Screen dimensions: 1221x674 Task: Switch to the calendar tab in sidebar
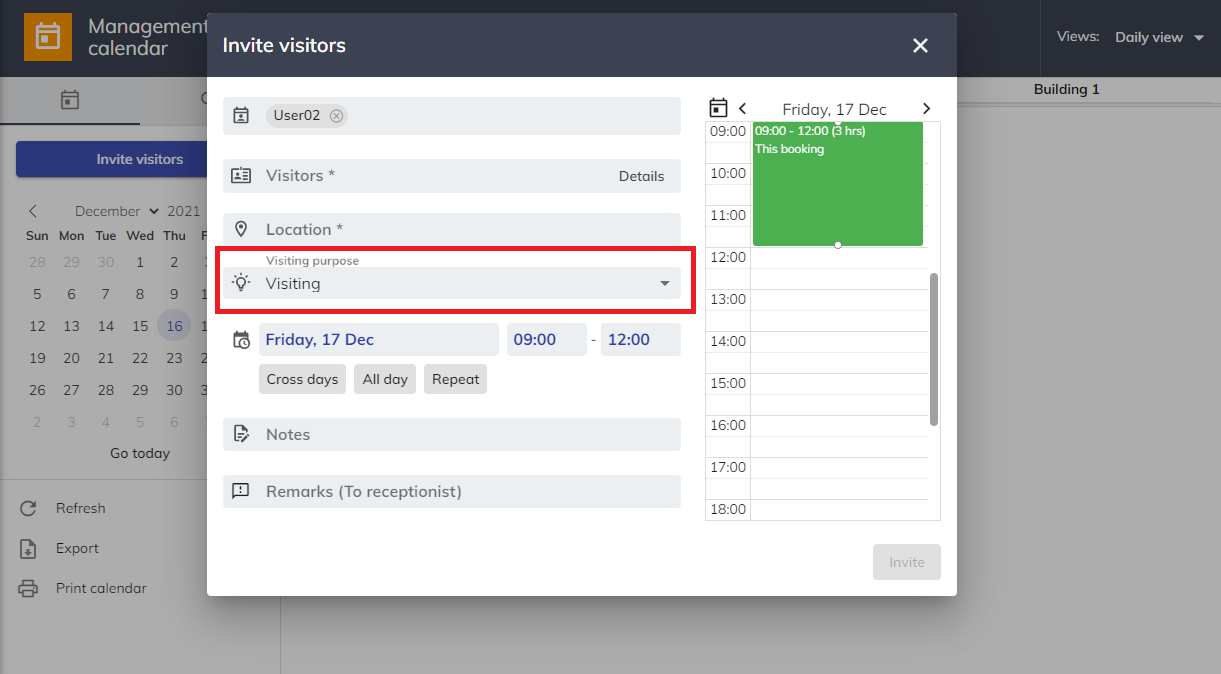point(69,100)
